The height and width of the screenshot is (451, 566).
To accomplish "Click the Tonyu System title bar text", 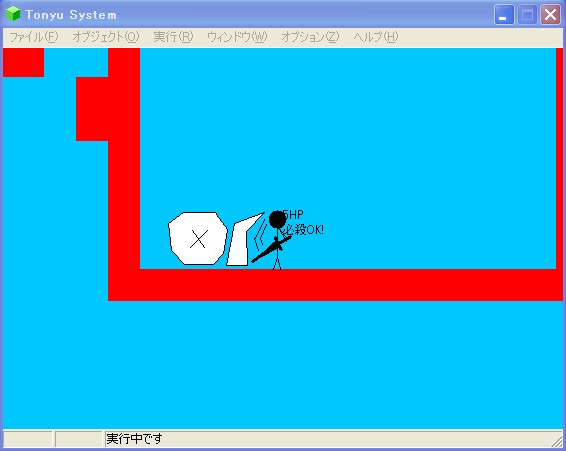I will coord(71,15).
